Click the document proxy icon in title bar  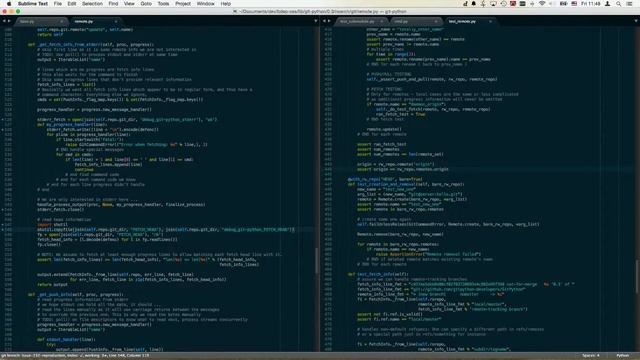coord(235,11)
